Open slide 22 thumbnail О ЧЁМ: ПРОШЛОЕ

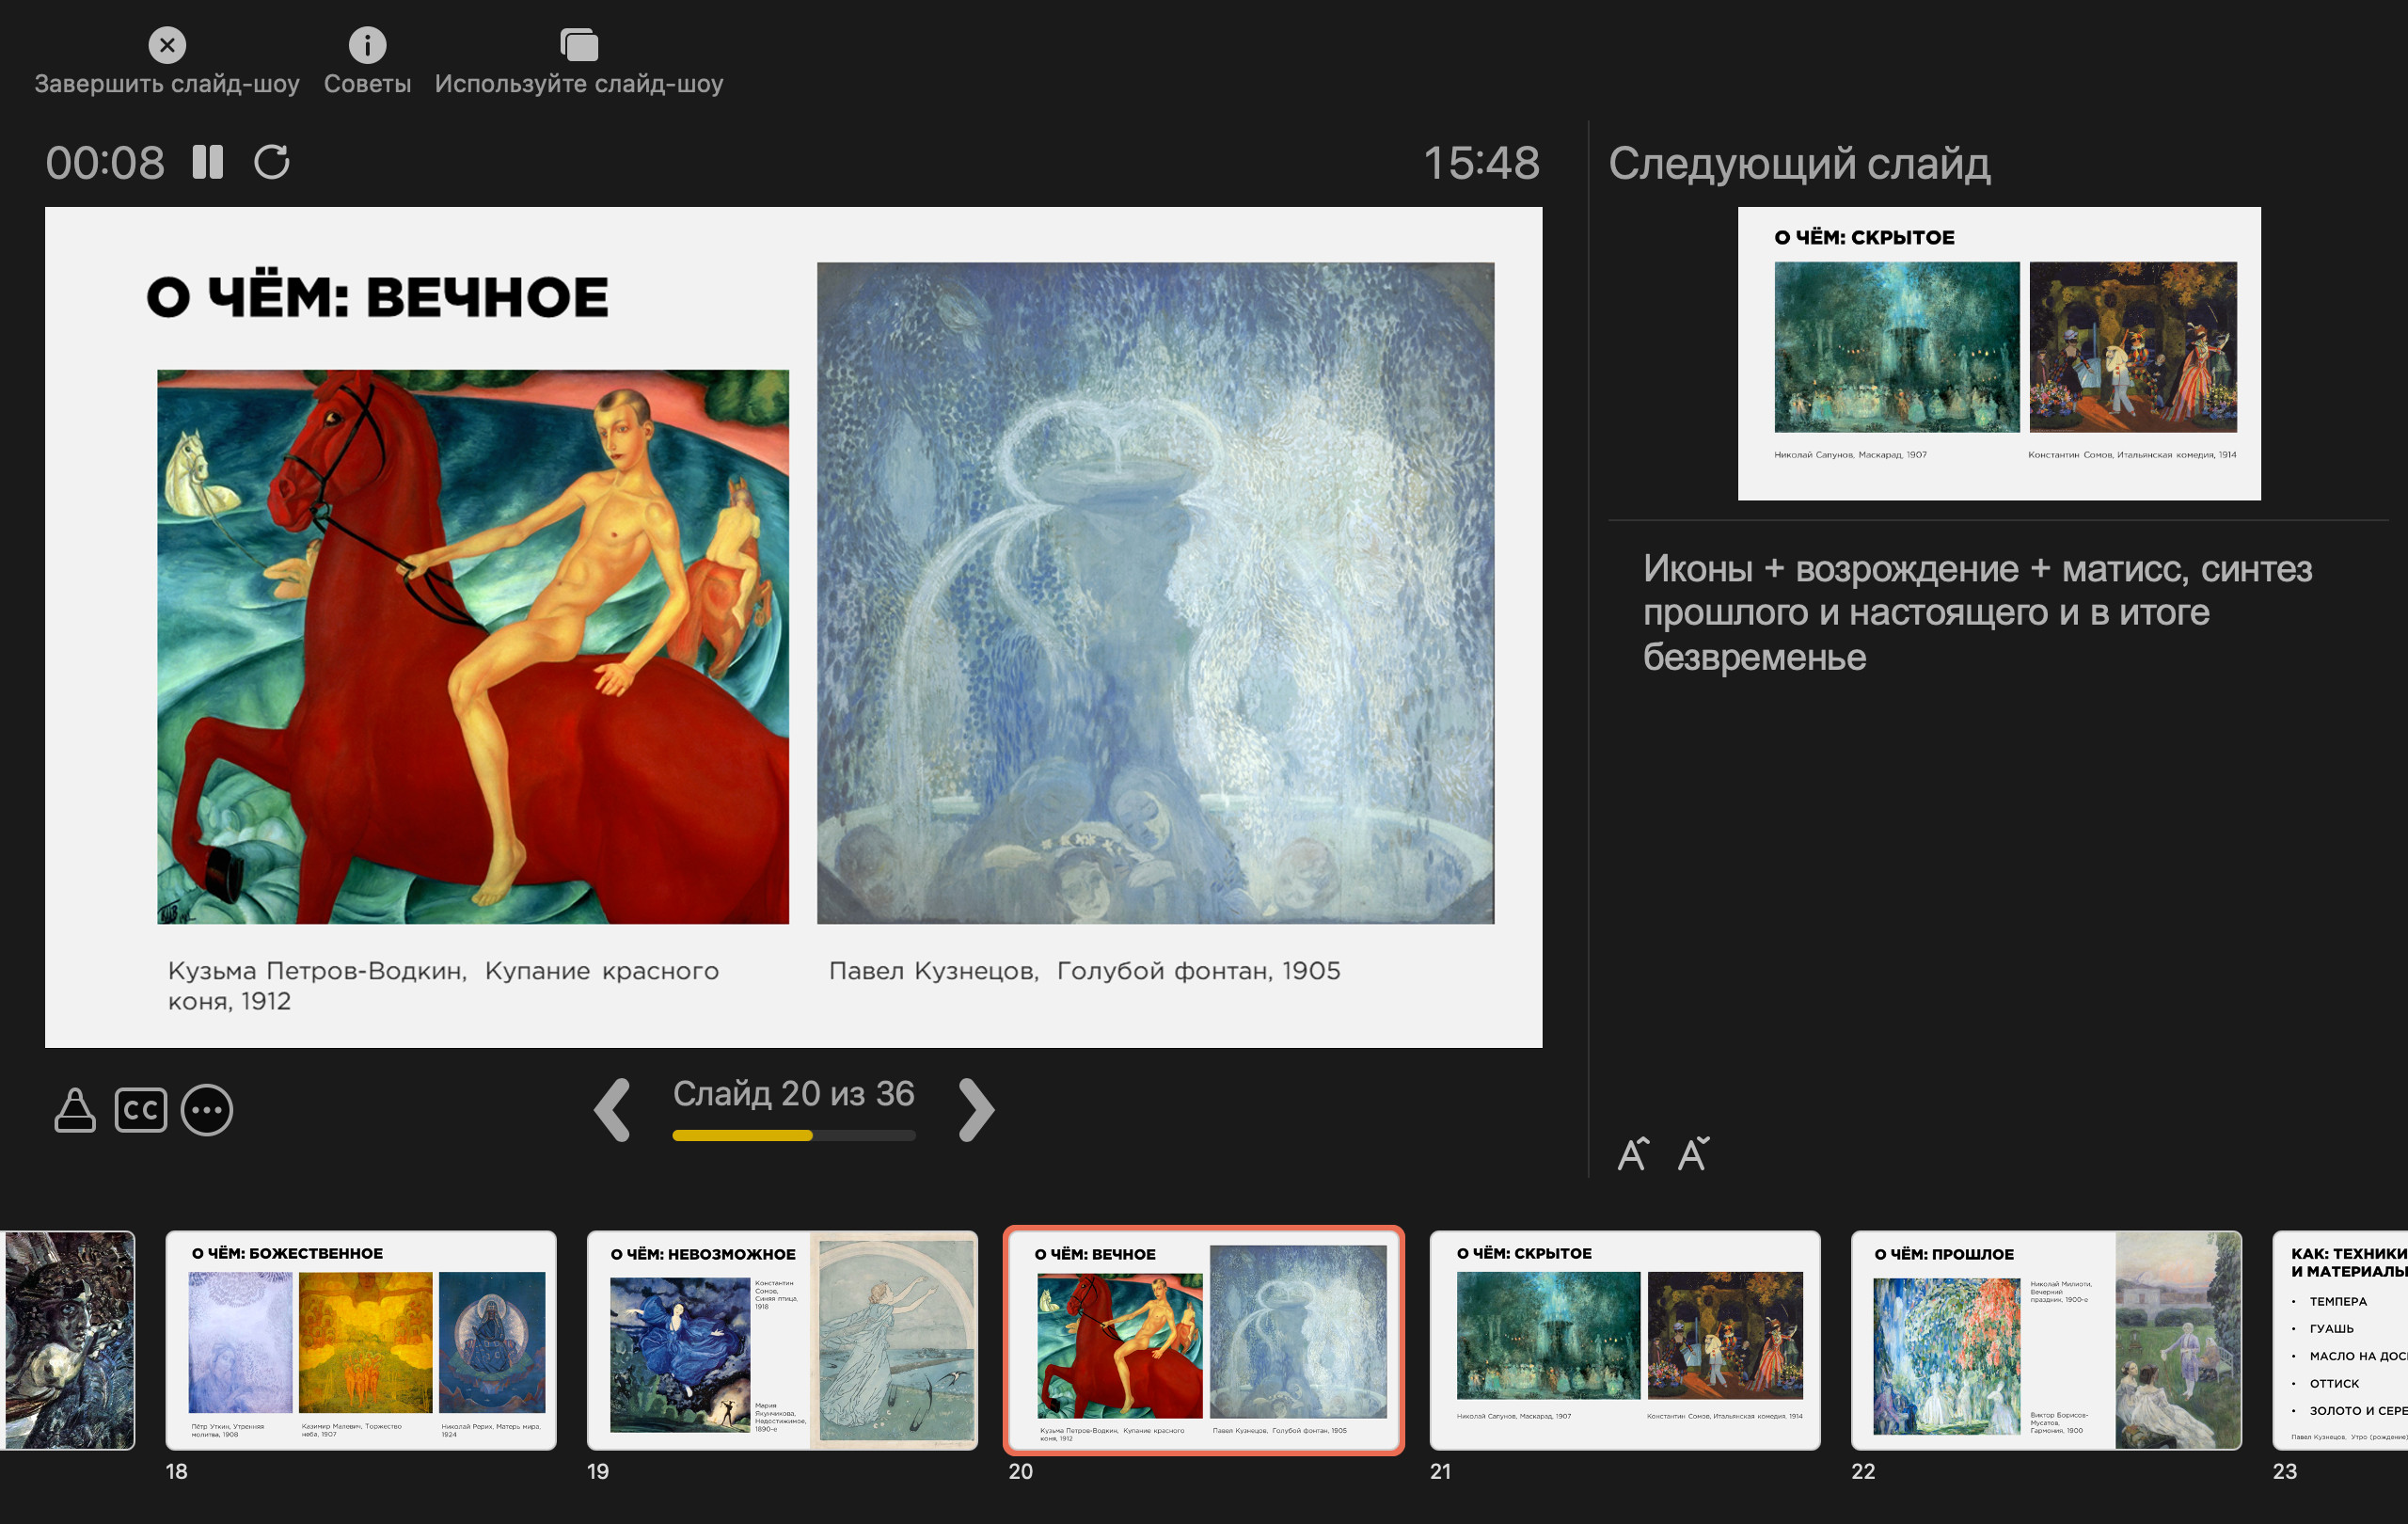click(x=2046, y=1340)
